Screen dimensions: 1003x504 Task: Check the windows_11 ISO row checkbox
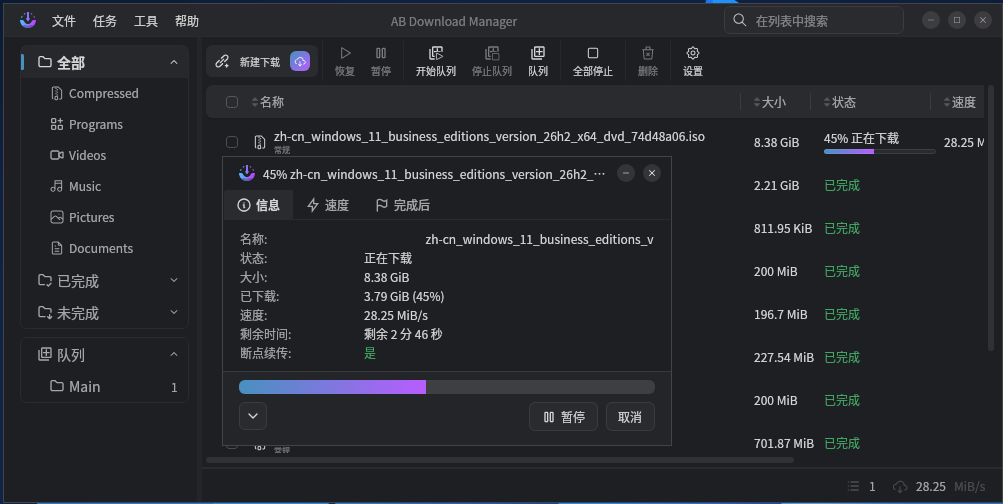click(232, 142)
